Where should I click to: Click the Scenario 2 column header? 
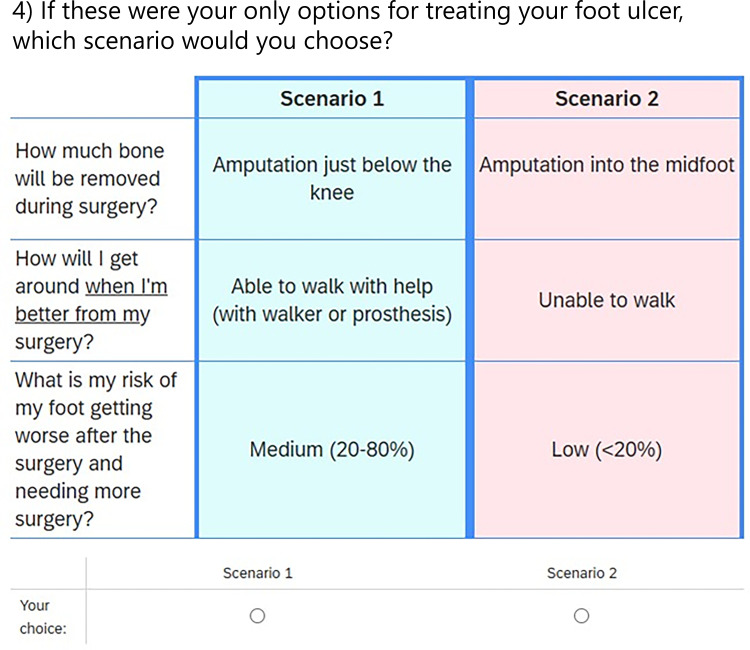[607, 99]
